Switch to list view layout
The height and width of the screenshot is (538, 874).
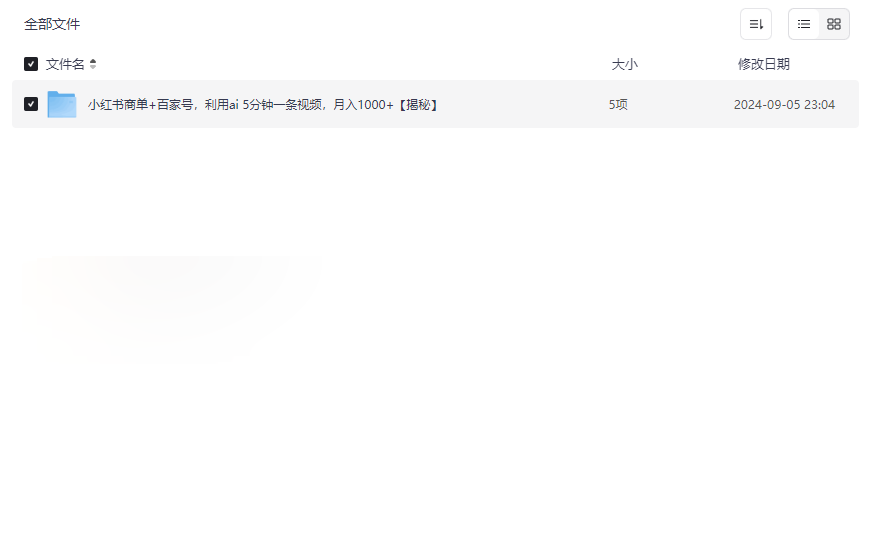click(x=803, y=24)
